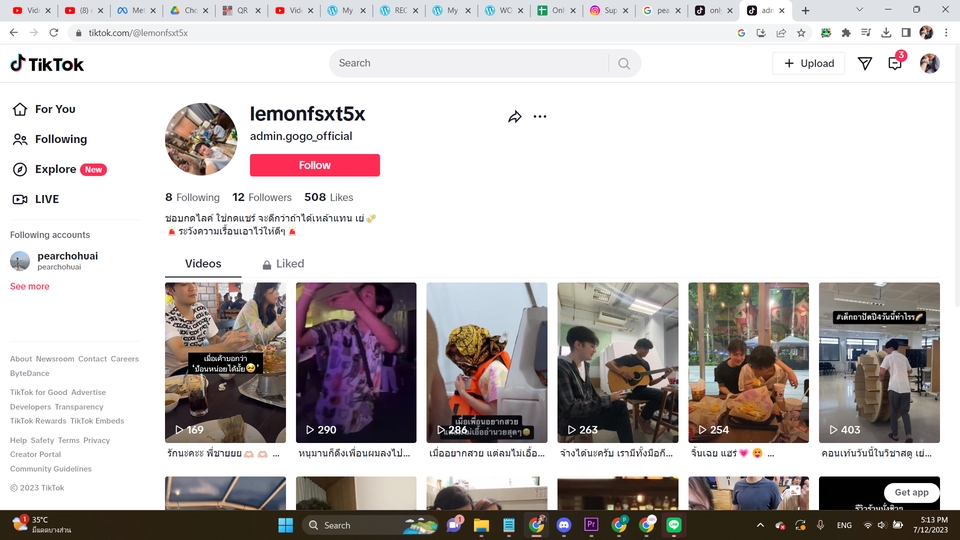Click the 12 Followers count

pos(262,197)
